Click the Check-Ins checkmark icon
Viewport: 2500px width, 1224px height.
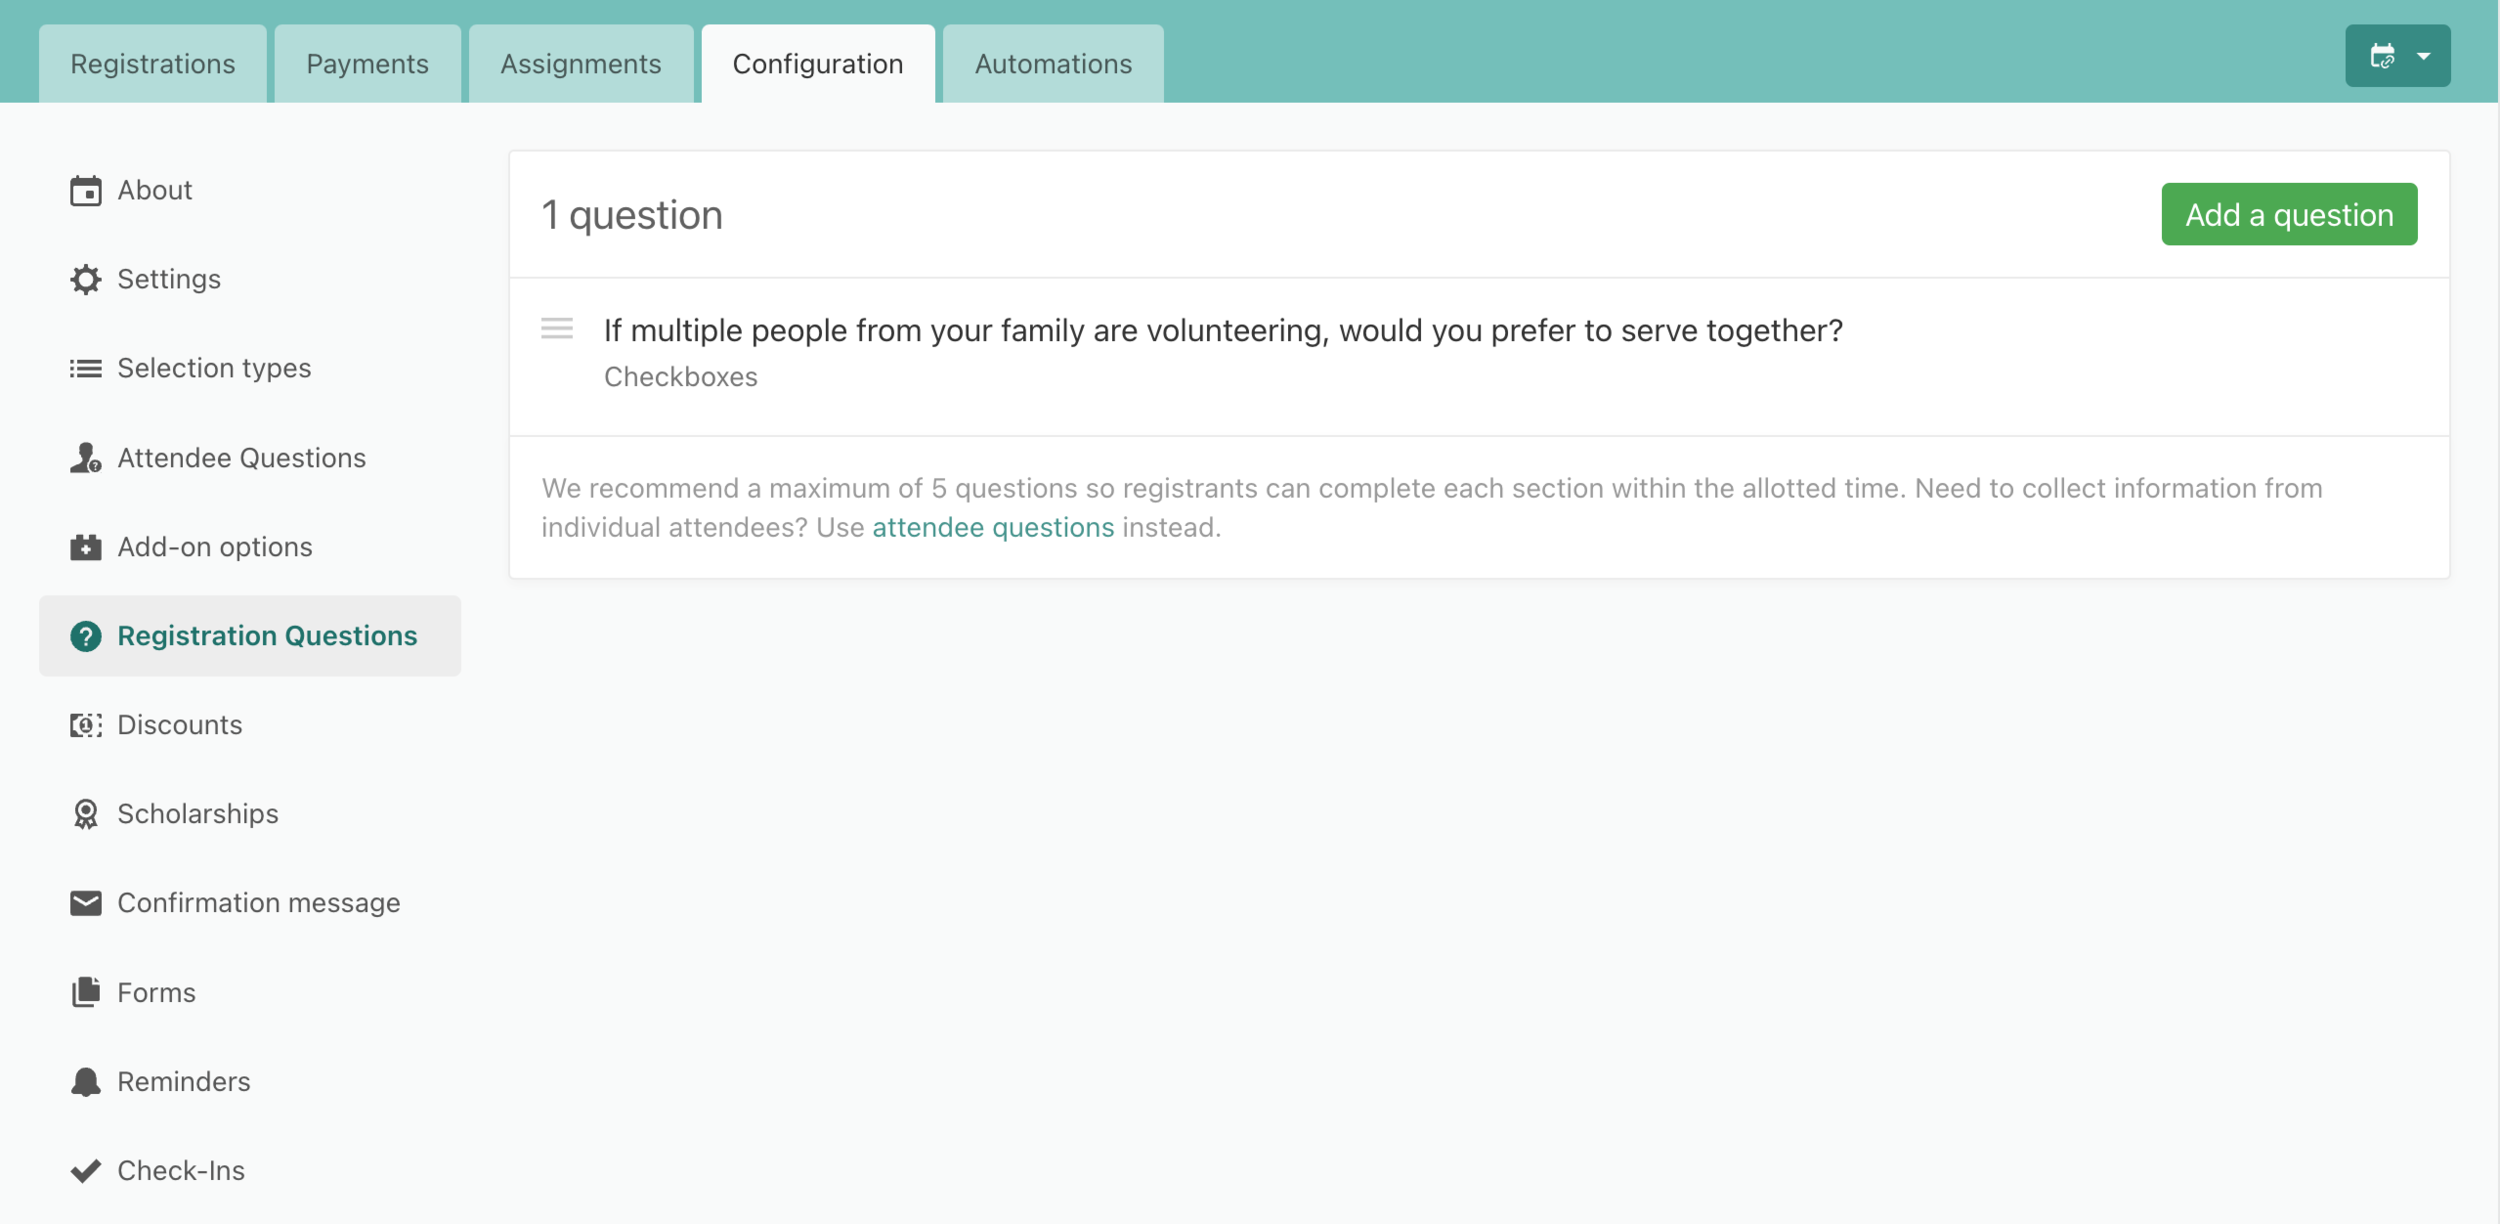coord(86,1170)
